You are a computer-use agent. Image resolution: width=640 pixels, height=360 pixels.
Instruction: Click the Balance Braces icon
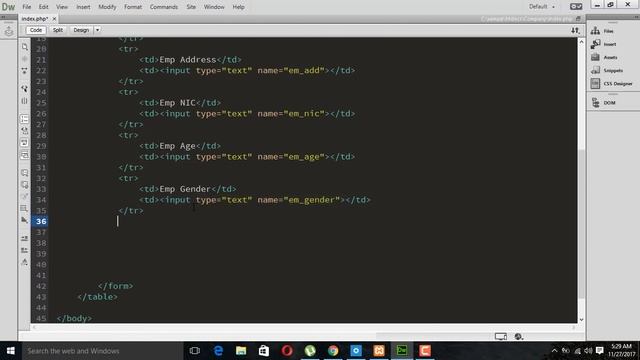[24, 101]
